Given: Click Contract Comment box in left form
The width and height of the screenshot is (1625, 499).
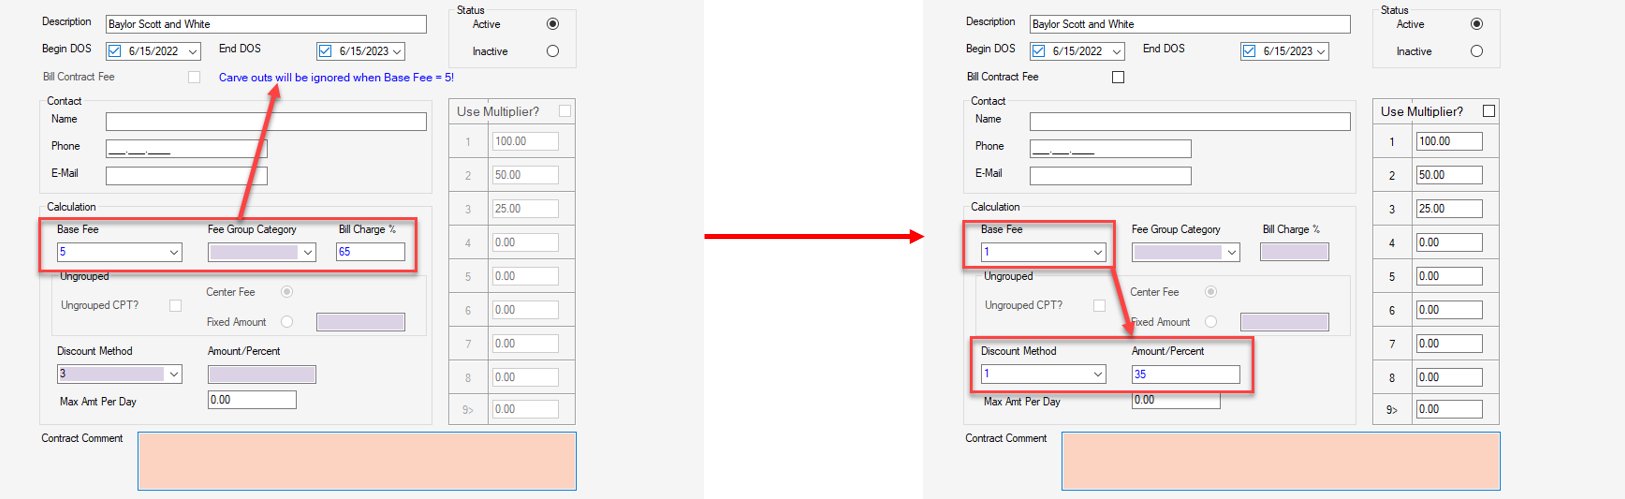Looking at the screenshot, I should tap(356, 461).
